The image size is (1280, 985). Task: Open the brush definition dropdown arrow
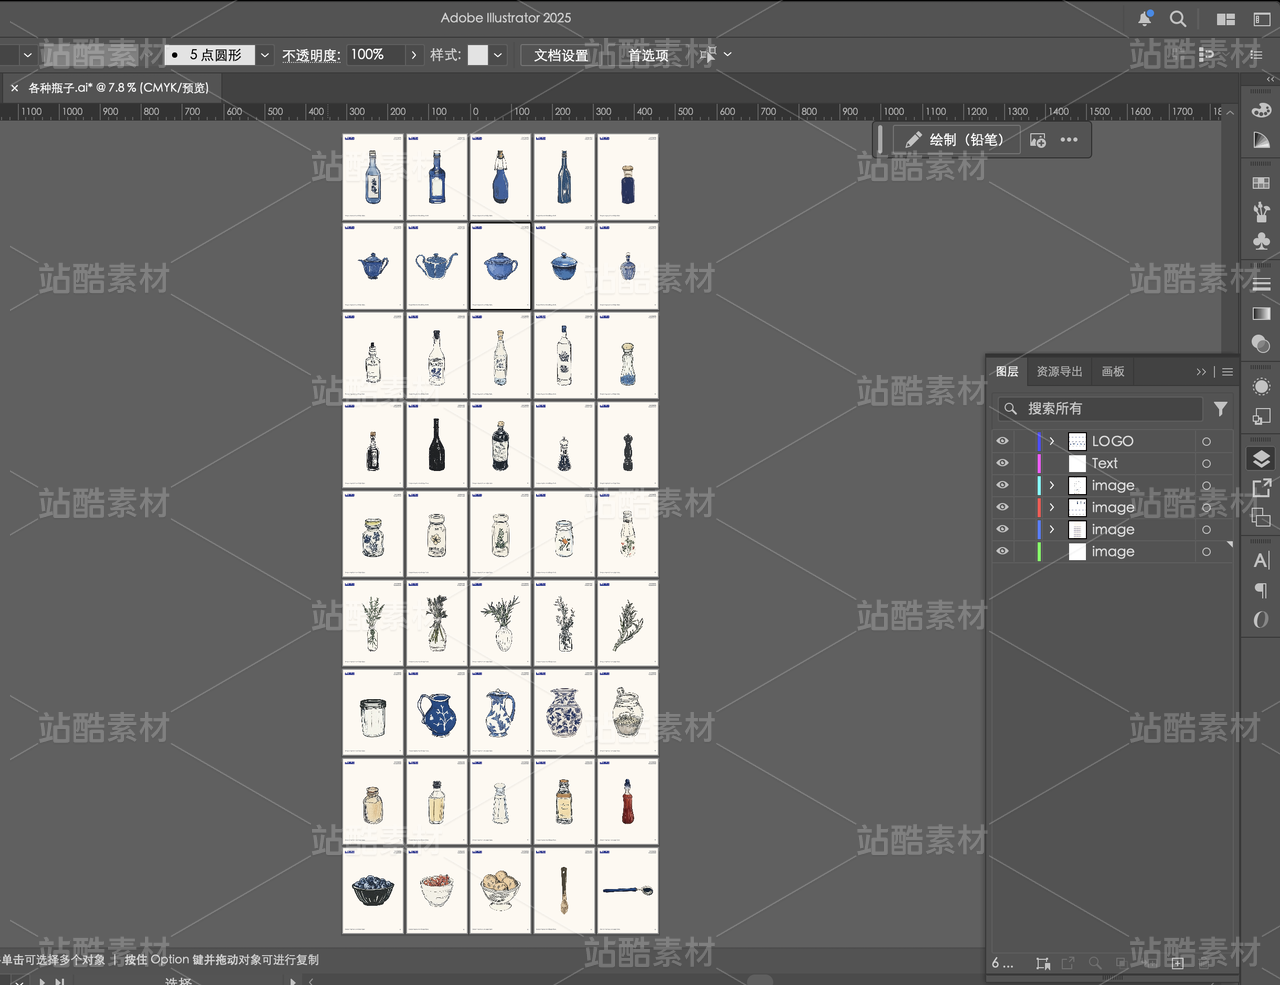click(x=265, y=55)
